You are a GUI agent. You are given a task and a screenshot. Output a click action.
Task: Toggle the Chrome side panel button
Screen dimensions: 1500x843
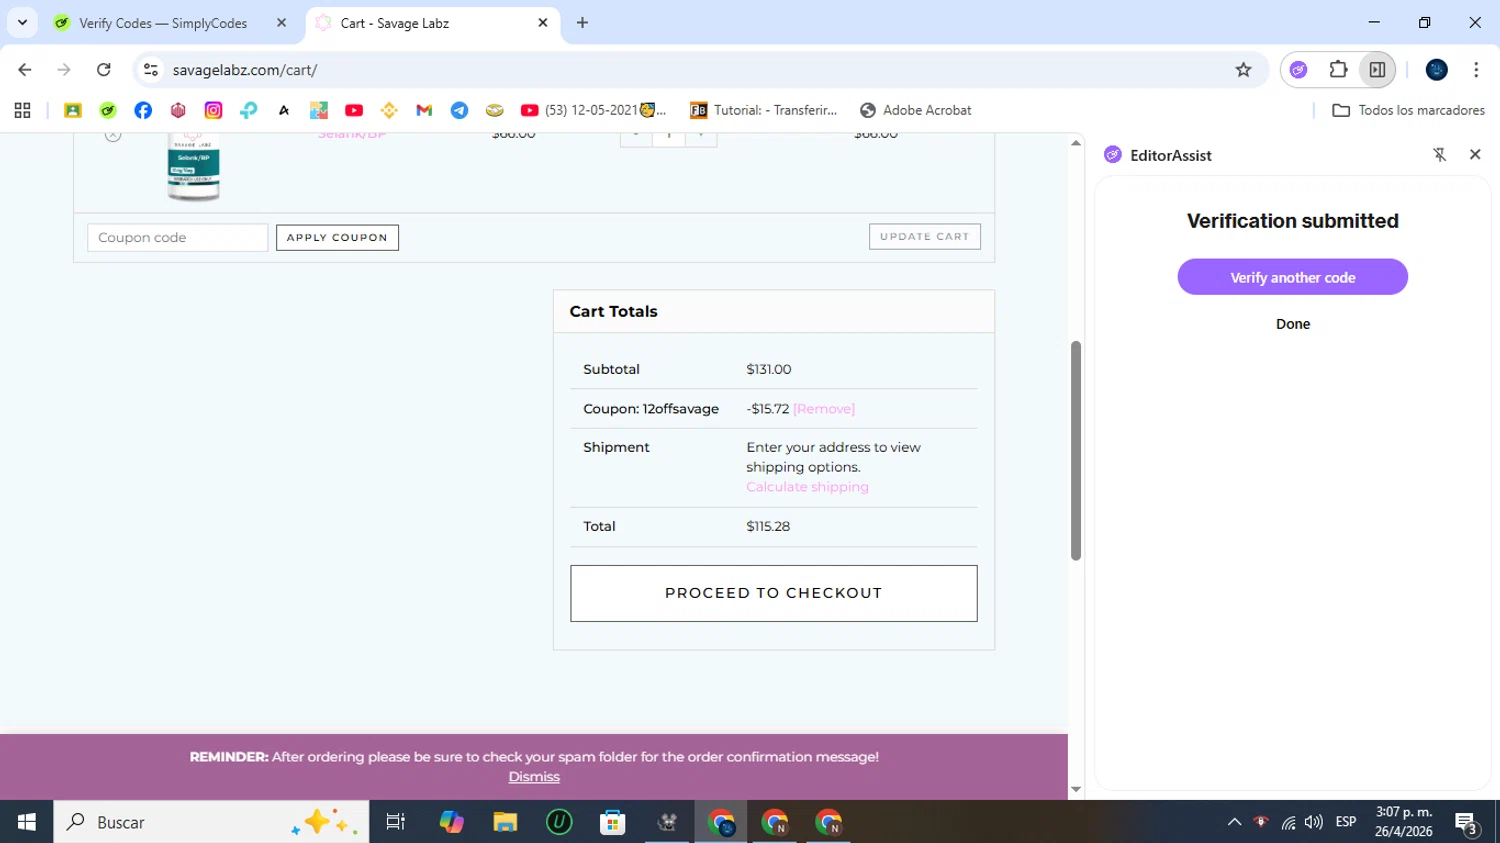coord(1377,70)
